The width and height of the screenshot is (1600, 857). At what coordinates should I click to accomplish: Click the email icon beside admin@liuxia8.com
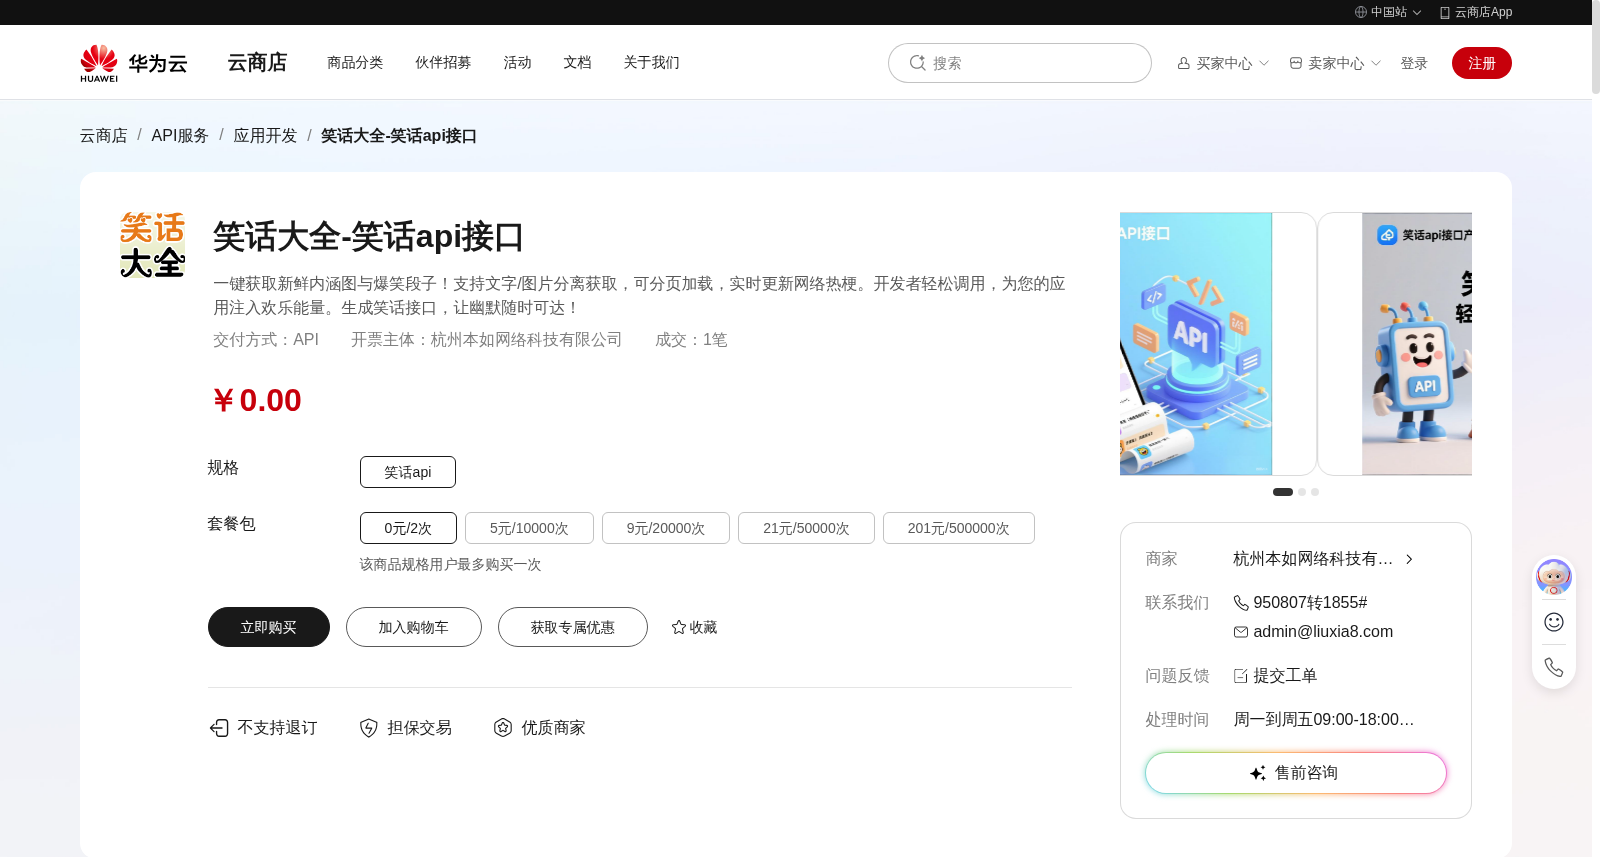(1241, 632)
